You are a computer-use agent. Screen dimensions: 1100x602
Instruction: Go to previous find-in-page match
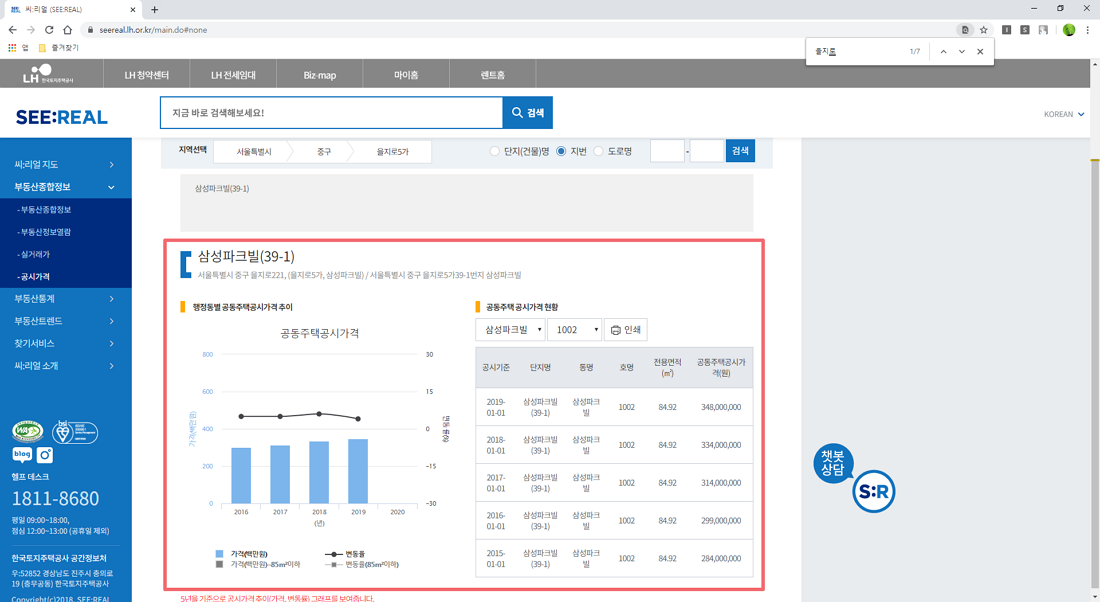point(944,51)
